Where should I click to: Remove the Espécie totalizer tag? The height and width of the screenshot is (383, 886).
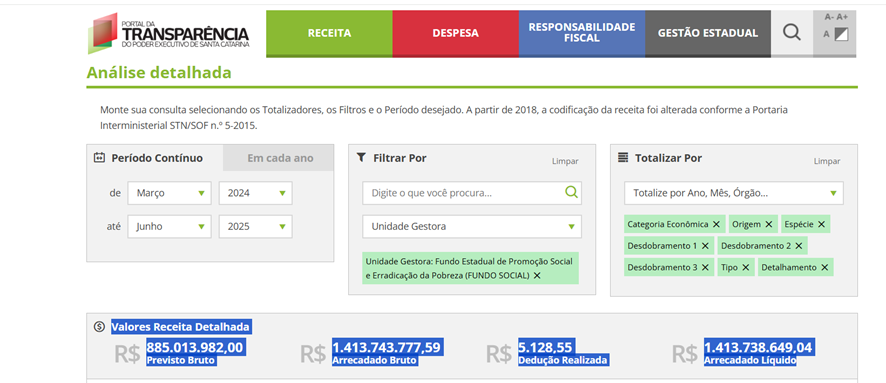(x=821, y=224)
